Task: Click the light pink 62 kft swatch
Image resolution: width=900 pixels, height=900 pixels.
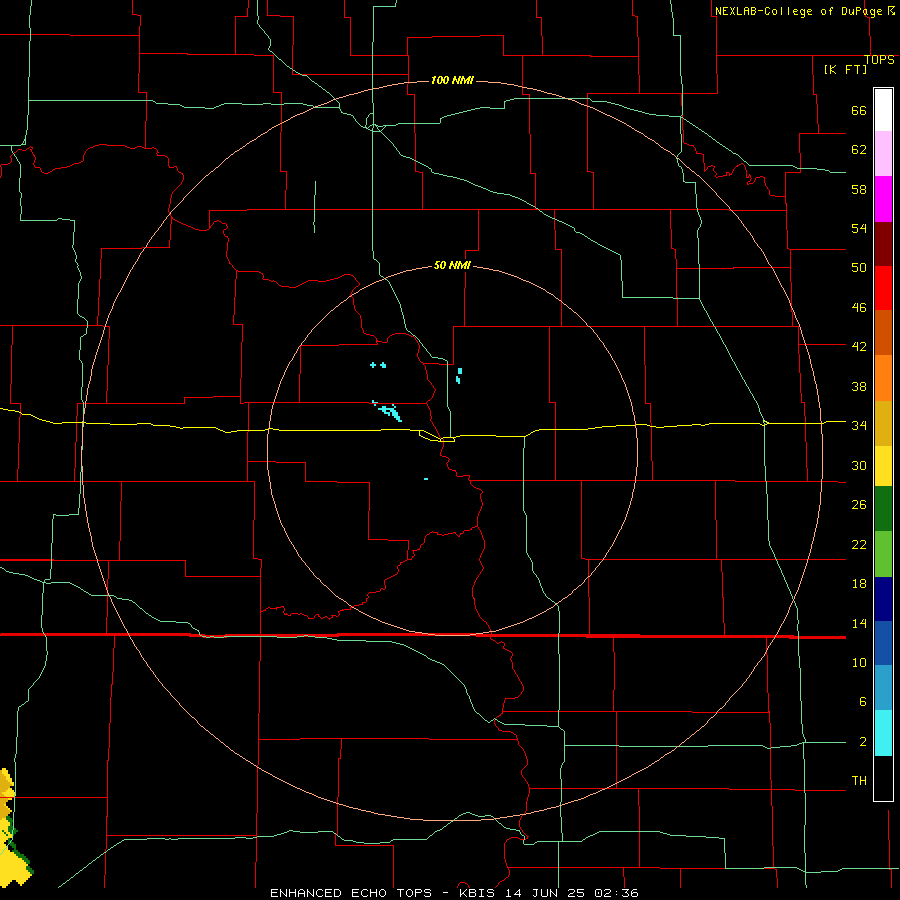Action: coord(883,153)
